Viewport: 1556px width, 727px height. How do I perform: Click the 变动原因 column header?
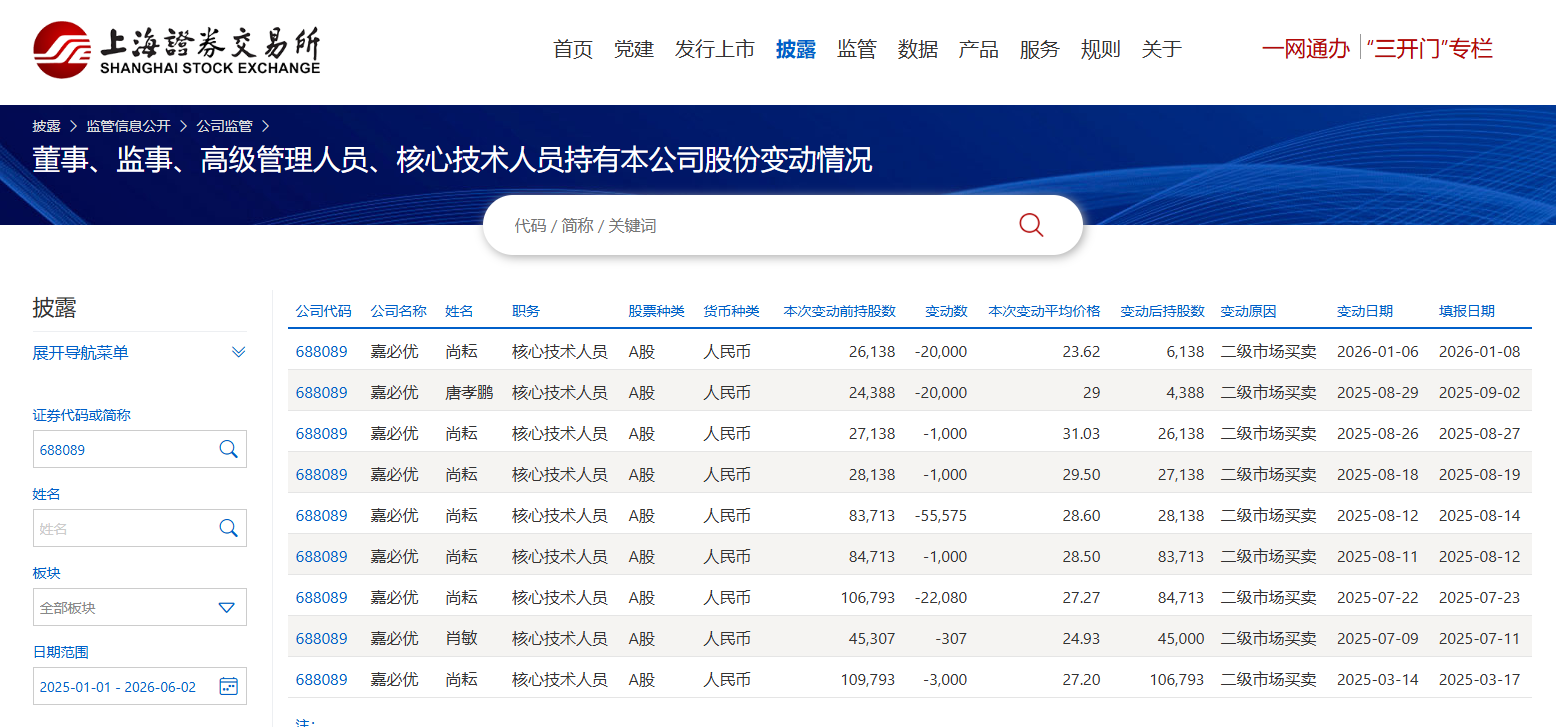[x=1248, y=311]
